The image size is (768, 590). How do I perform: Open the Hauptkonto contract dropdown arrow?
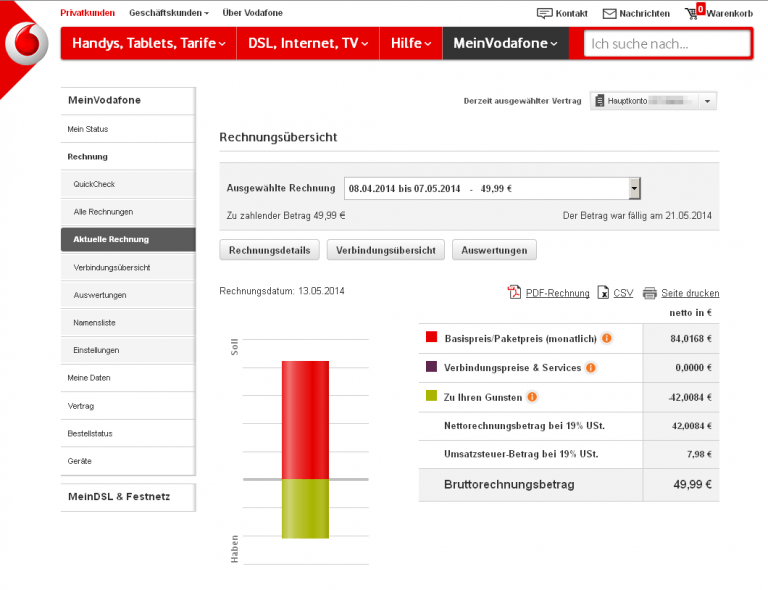click(x=707, y=101)
